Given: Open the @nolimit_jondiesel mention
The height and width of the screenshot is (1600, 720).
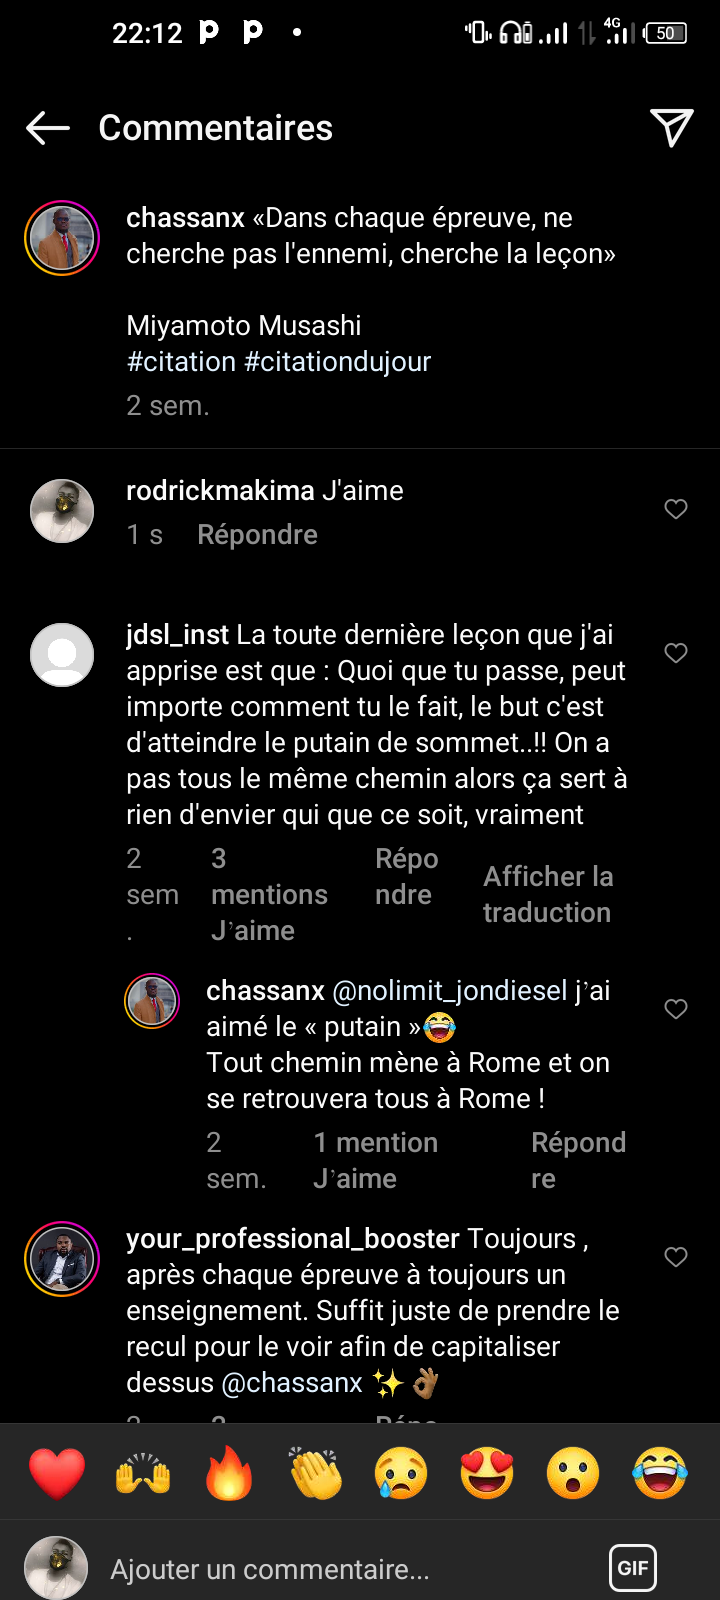Looking at the screenshot, I should 449,991.
